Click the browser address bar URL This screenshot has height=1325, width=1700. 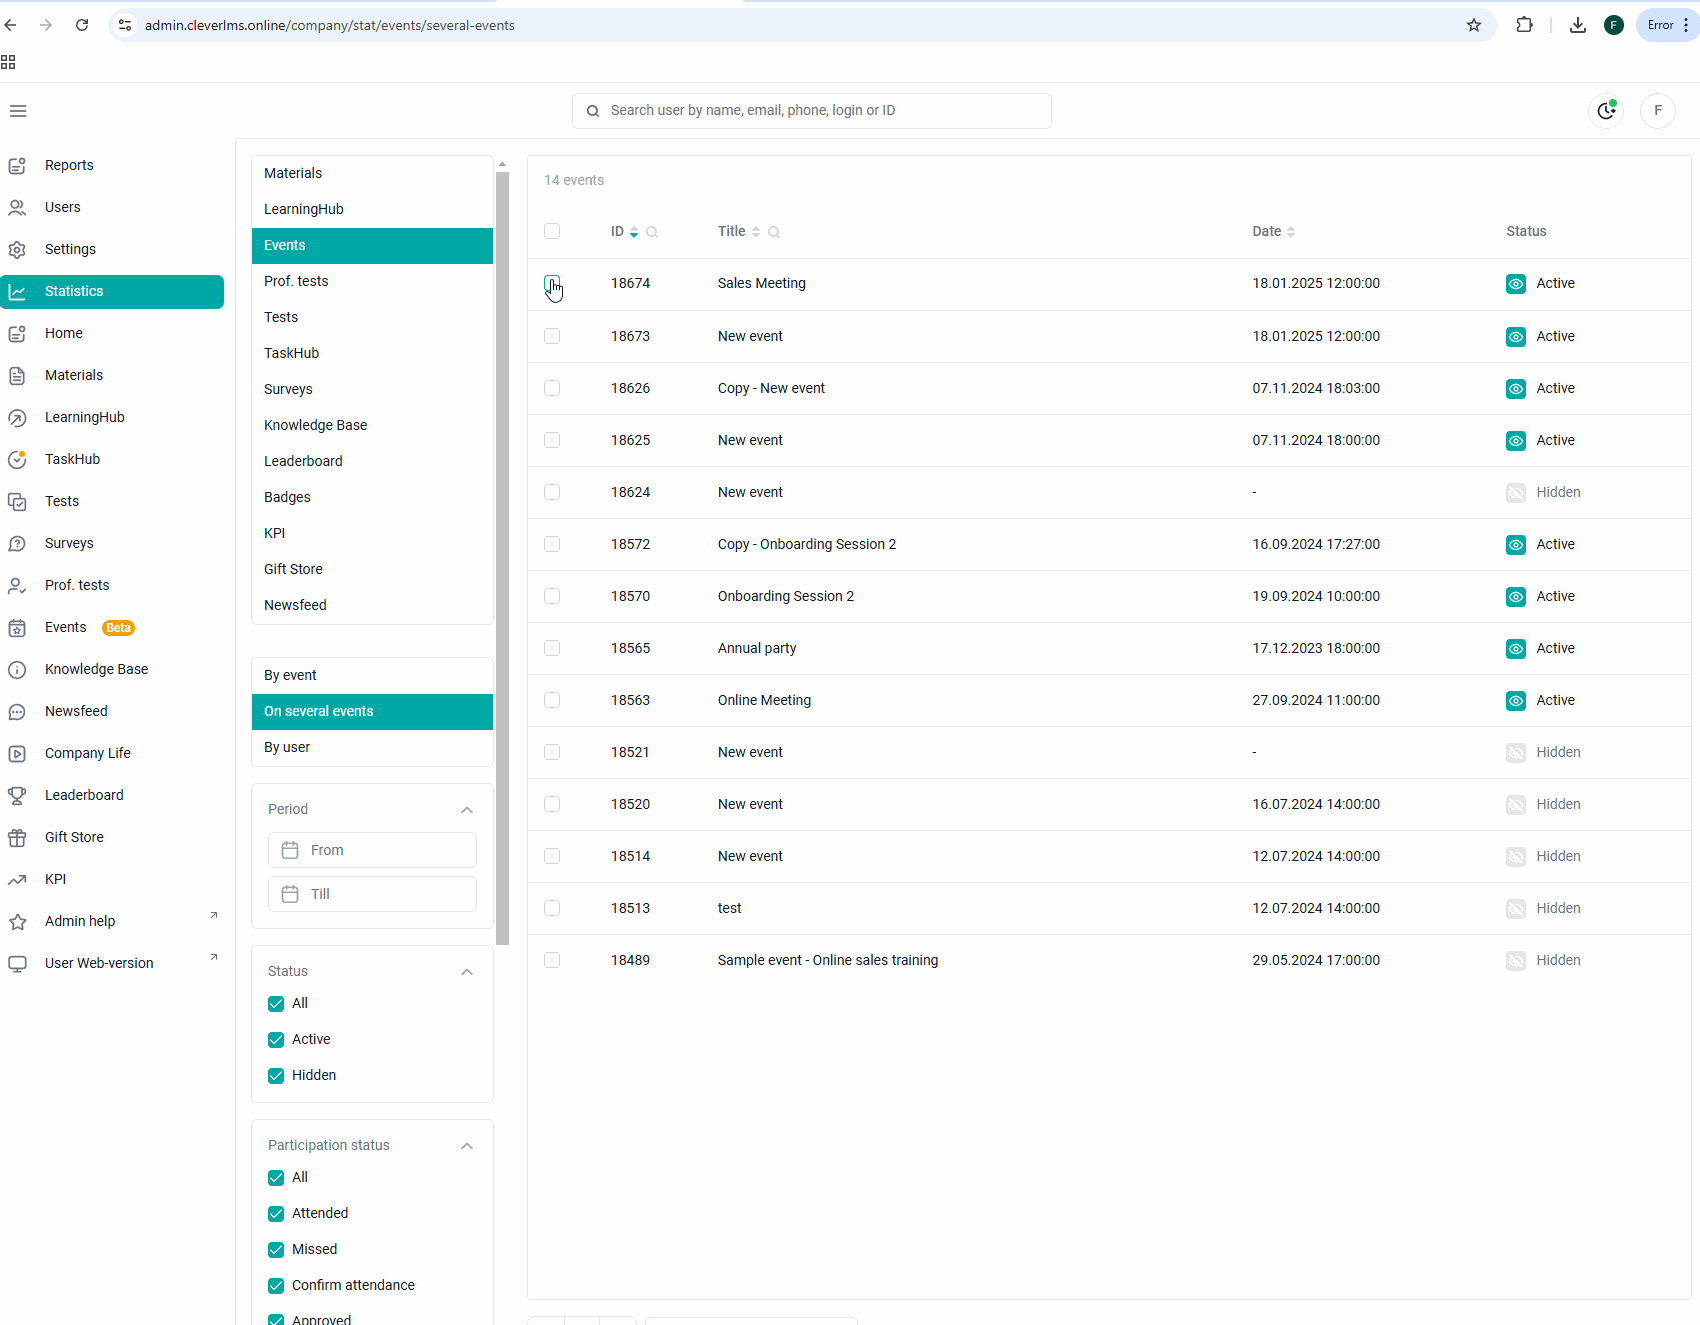(x=330, y=26)
